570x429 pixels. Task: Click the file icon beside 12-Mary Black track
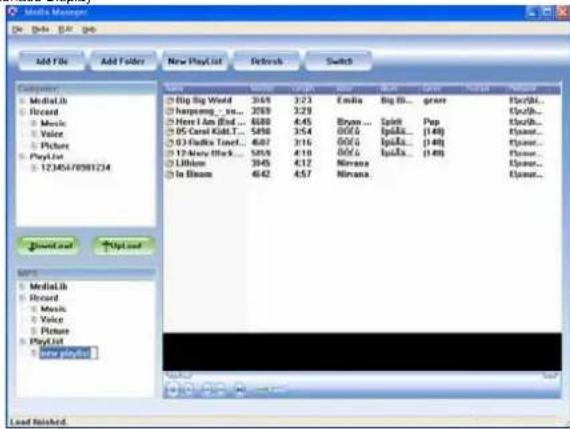pyautogui.click(x=170, y=153)
